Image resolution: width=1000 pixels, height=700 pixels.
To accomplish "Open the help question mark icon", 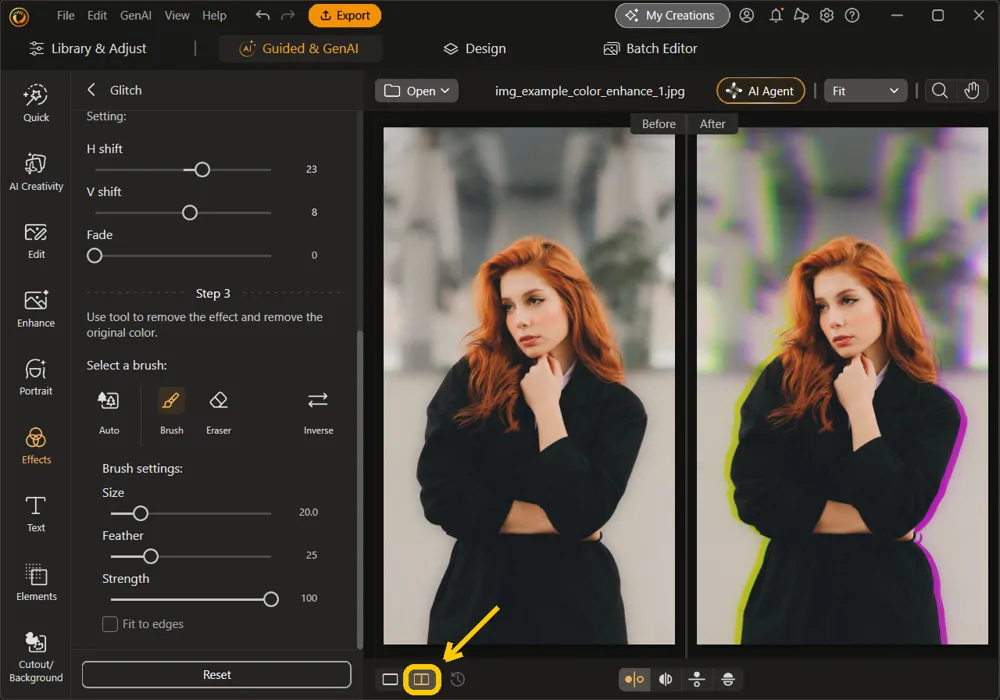I will click(852, 15).
